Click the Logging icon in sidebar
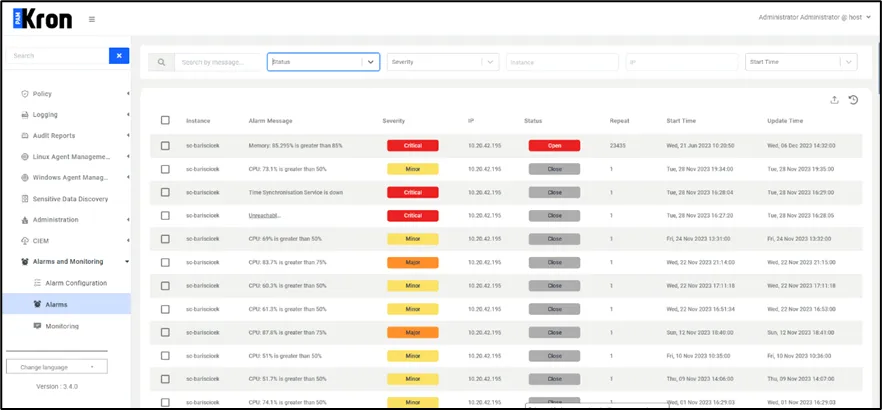The width and height of the screenshot is (882, 410). pos(25,115)
